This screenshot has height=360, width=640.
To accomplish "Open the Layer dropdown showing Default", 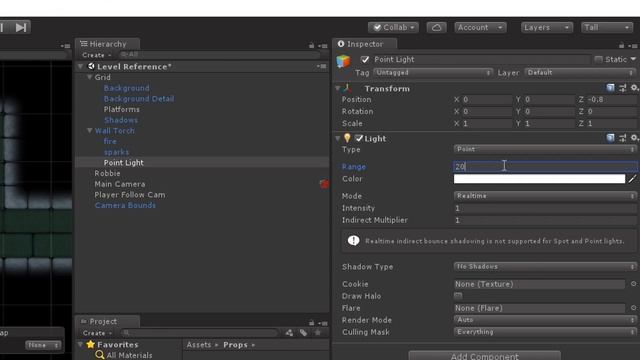I will (580, 73).
